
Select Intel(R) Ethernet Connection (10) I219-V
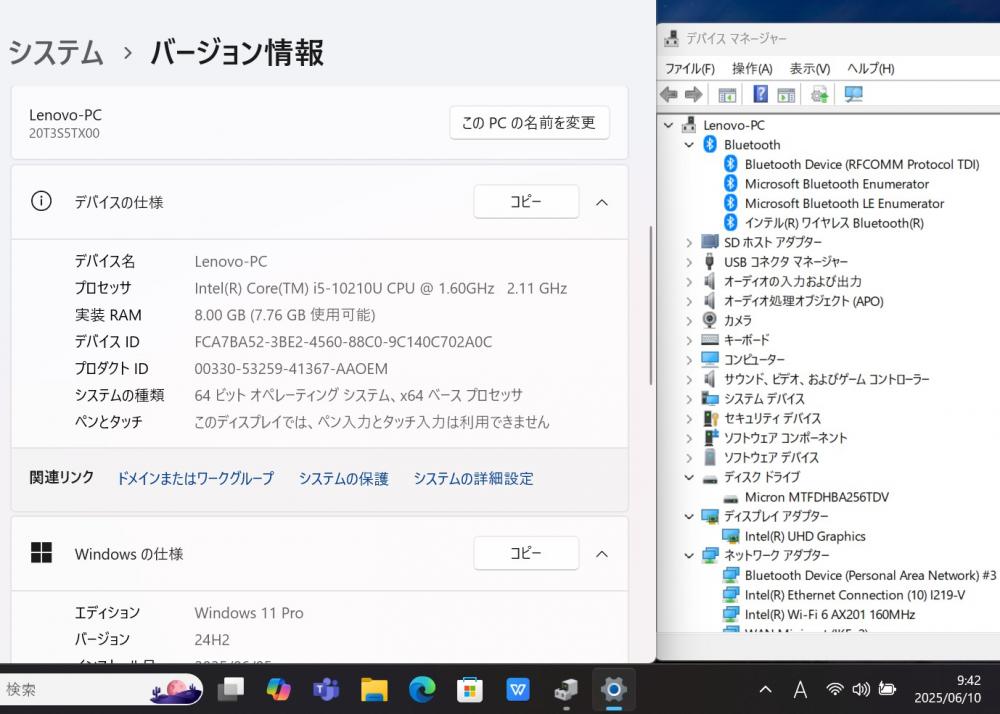pos(855,595)
